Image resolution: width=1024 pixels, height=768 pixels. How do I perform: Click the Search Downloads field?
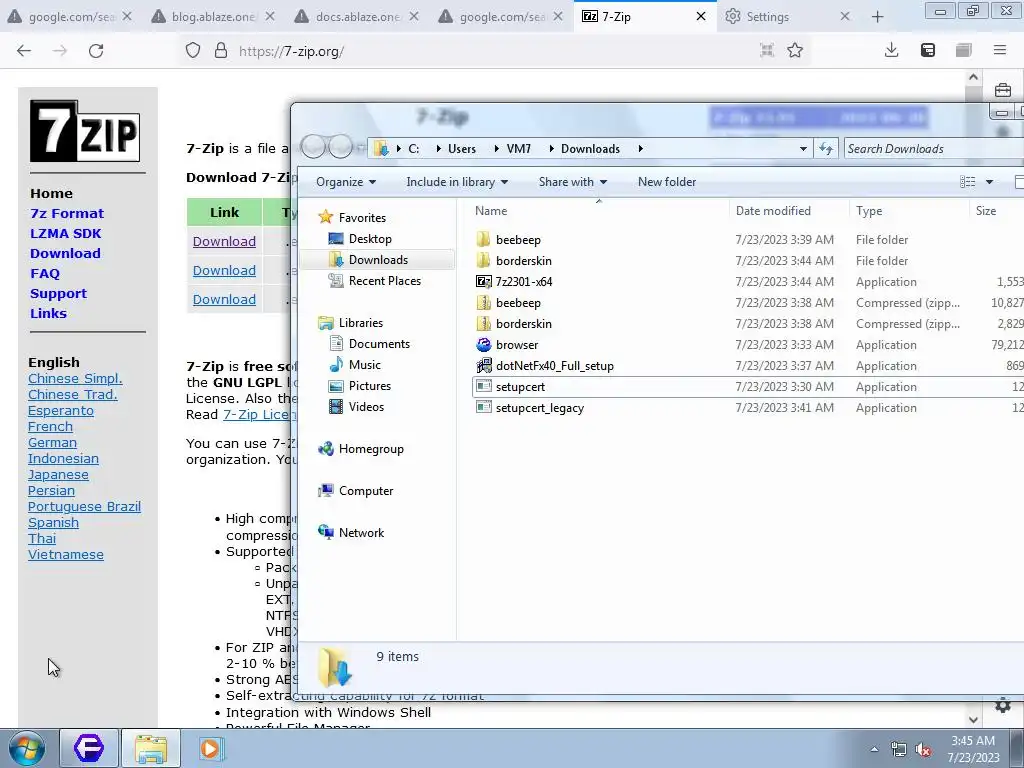[x=934, y=149]
